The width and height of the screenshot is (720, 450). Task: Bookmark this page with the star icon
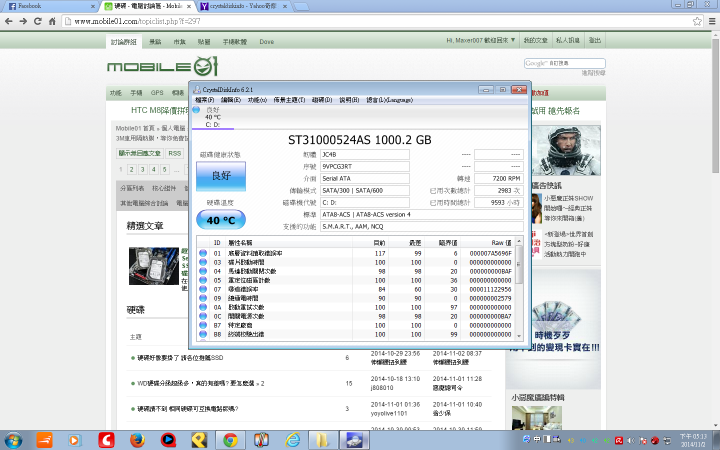pos(697,21)
